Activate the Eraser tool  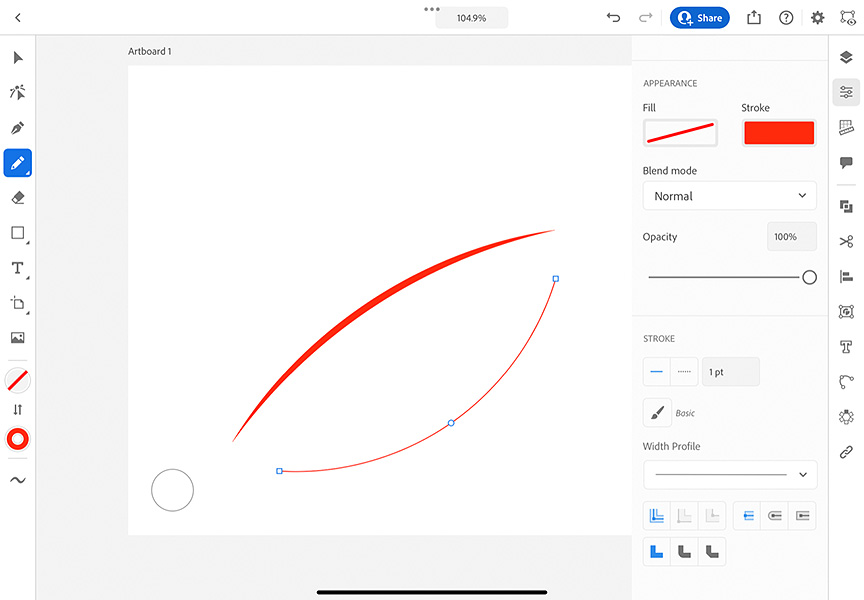pyautogui.click(x=17, y=198)
